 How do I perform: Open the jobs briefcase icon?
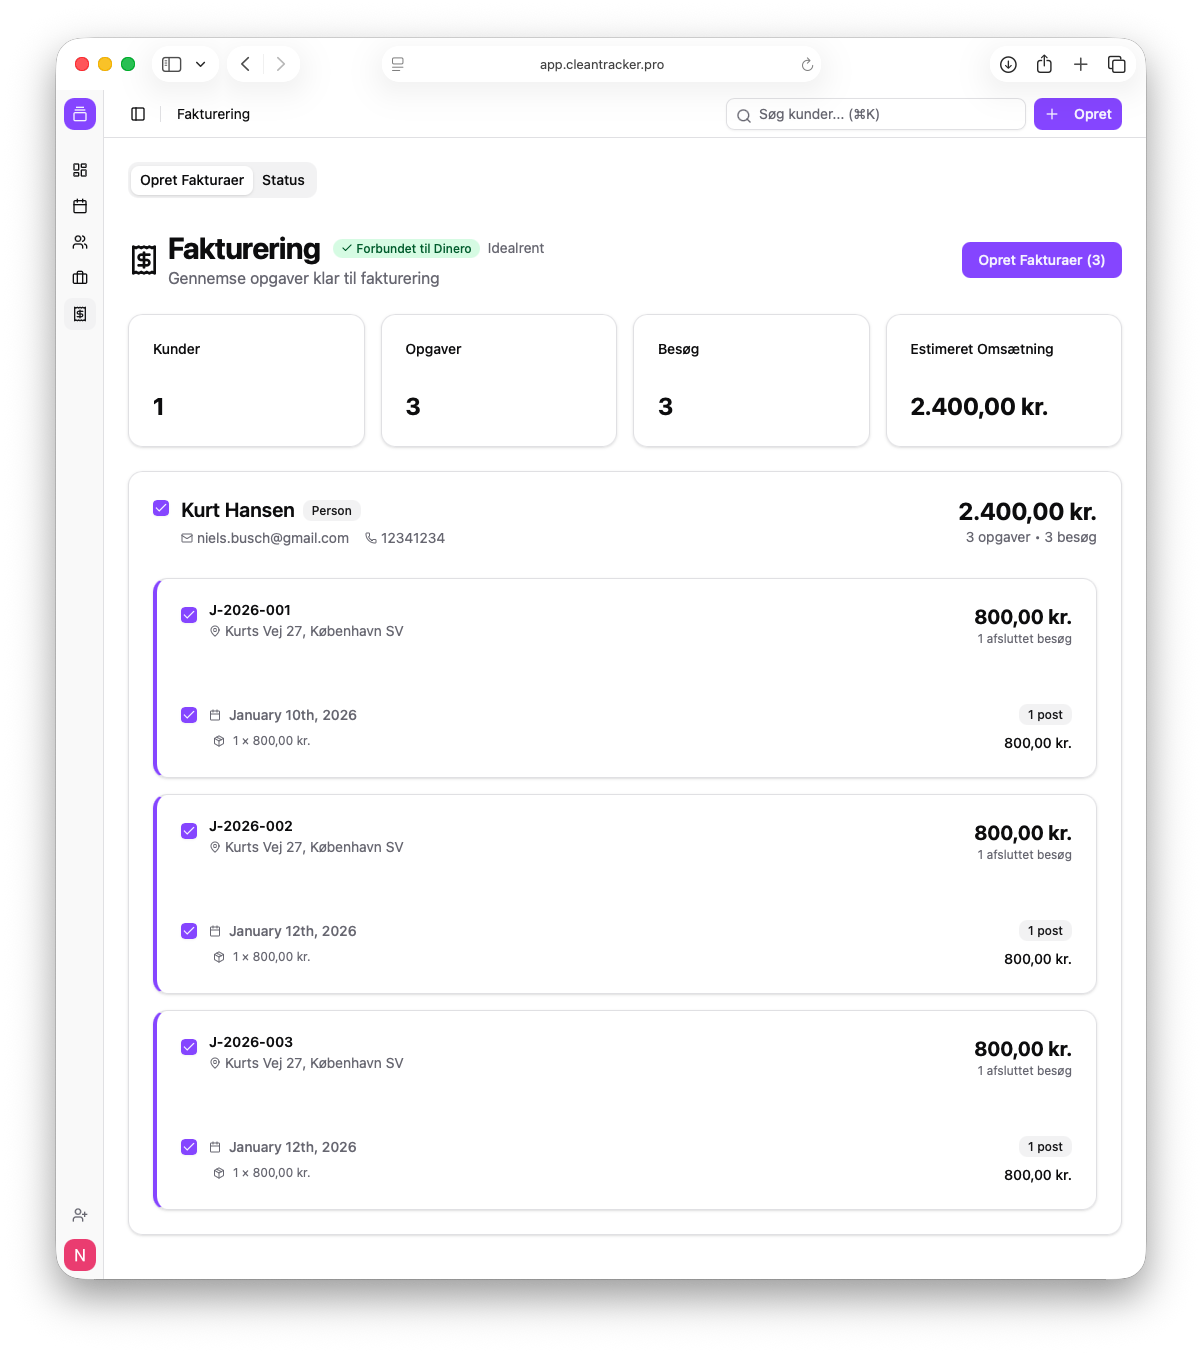[x=80, y=278]
